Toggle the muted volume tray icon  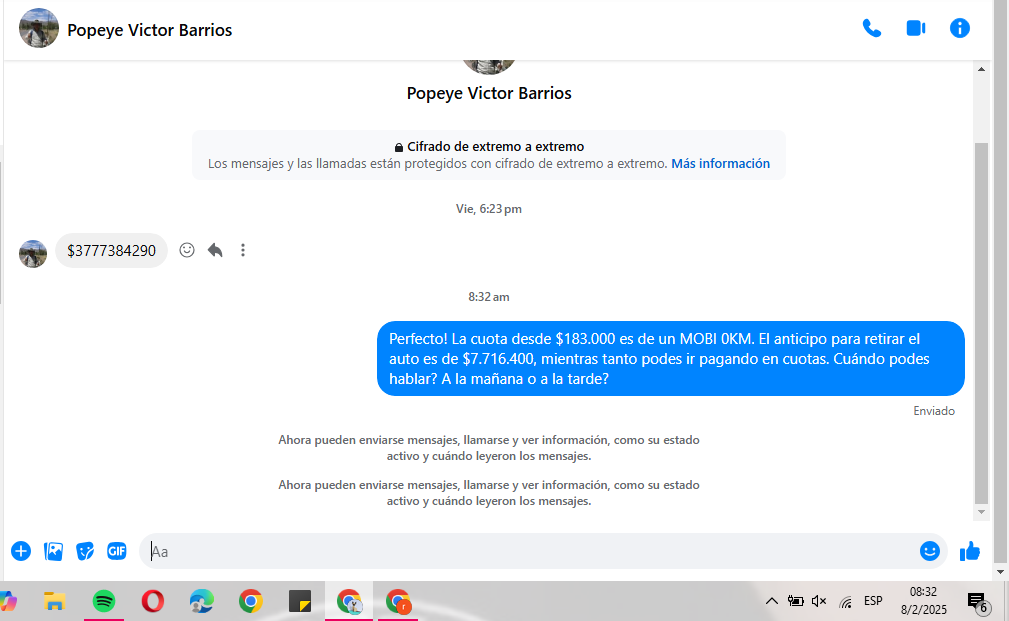(x=819, y=601)
